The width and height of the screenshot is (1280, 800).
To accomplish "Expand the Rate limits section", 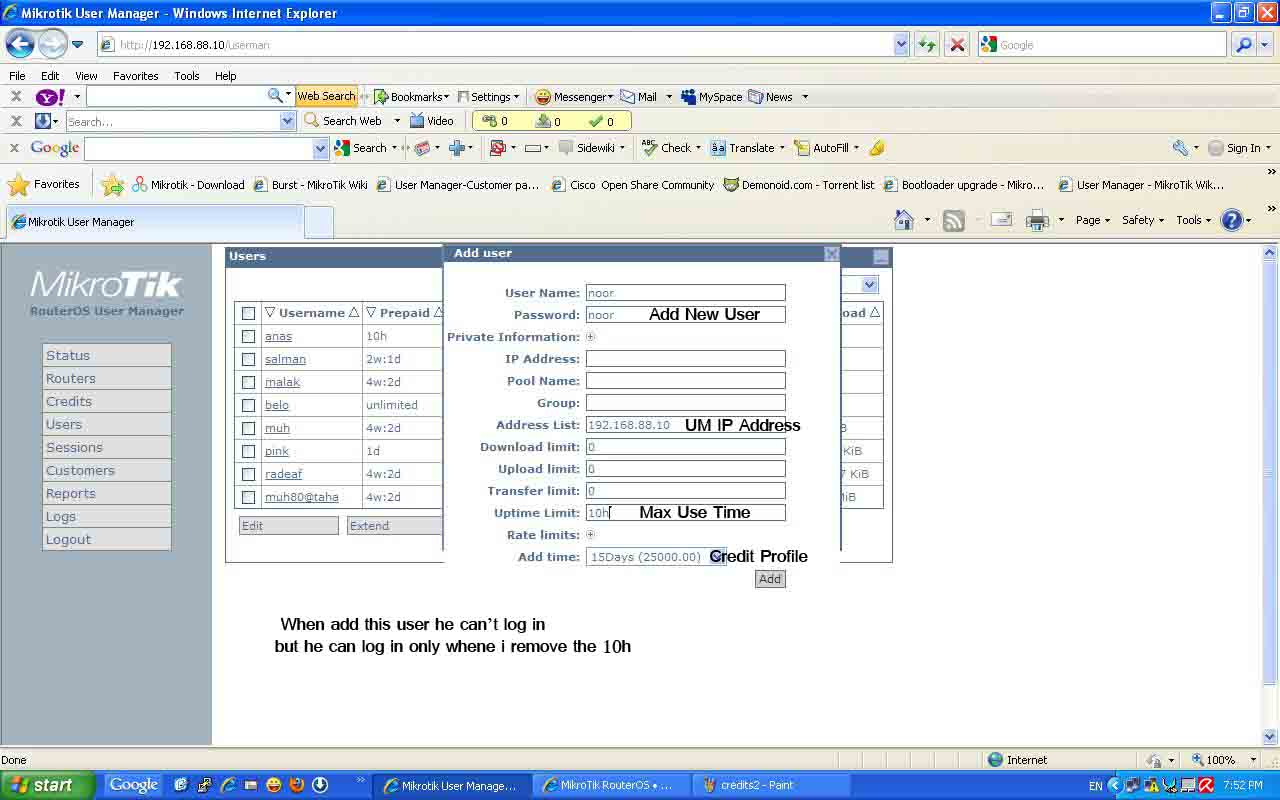I will point(590,535).
